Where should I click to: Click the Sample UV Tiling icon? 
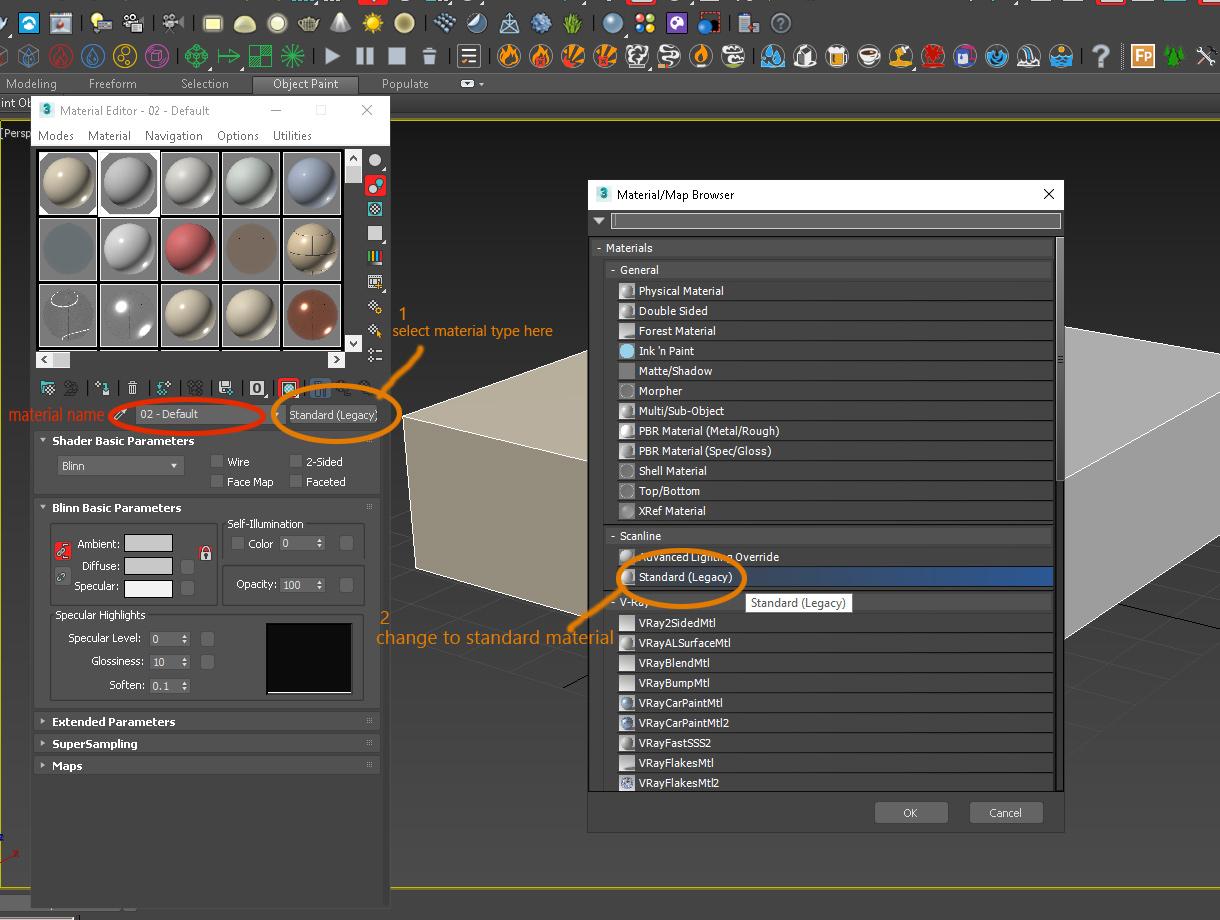[x=375, y=233]
